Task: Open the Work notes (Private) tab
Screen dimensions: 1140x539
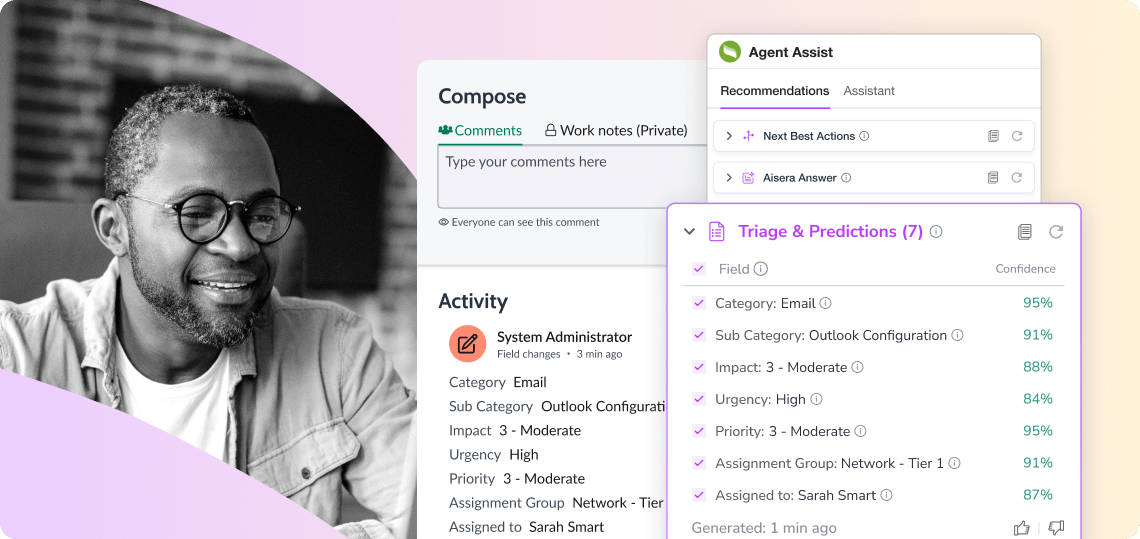Action: tap(617, 130)
